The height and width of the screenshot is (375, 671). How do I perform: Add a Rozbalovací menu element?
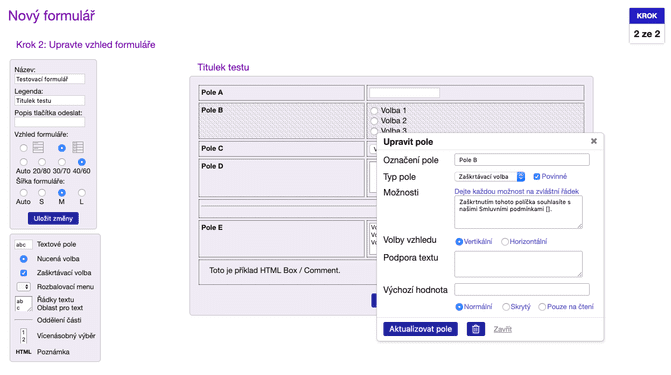pos(65,287)
